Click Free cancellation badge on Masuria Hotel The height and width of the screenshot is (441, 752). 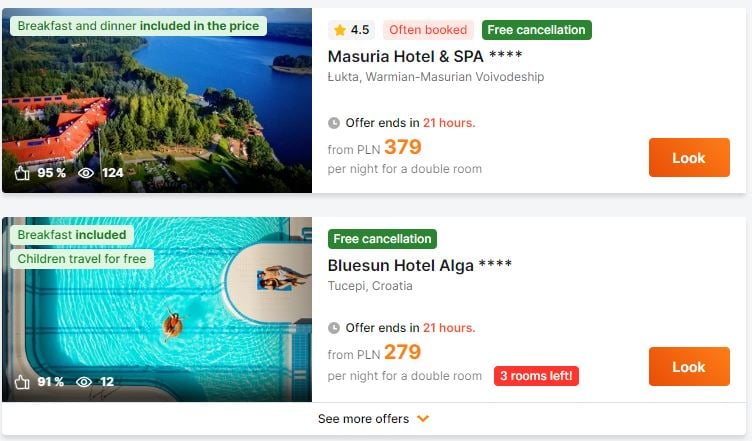point(536,30)
